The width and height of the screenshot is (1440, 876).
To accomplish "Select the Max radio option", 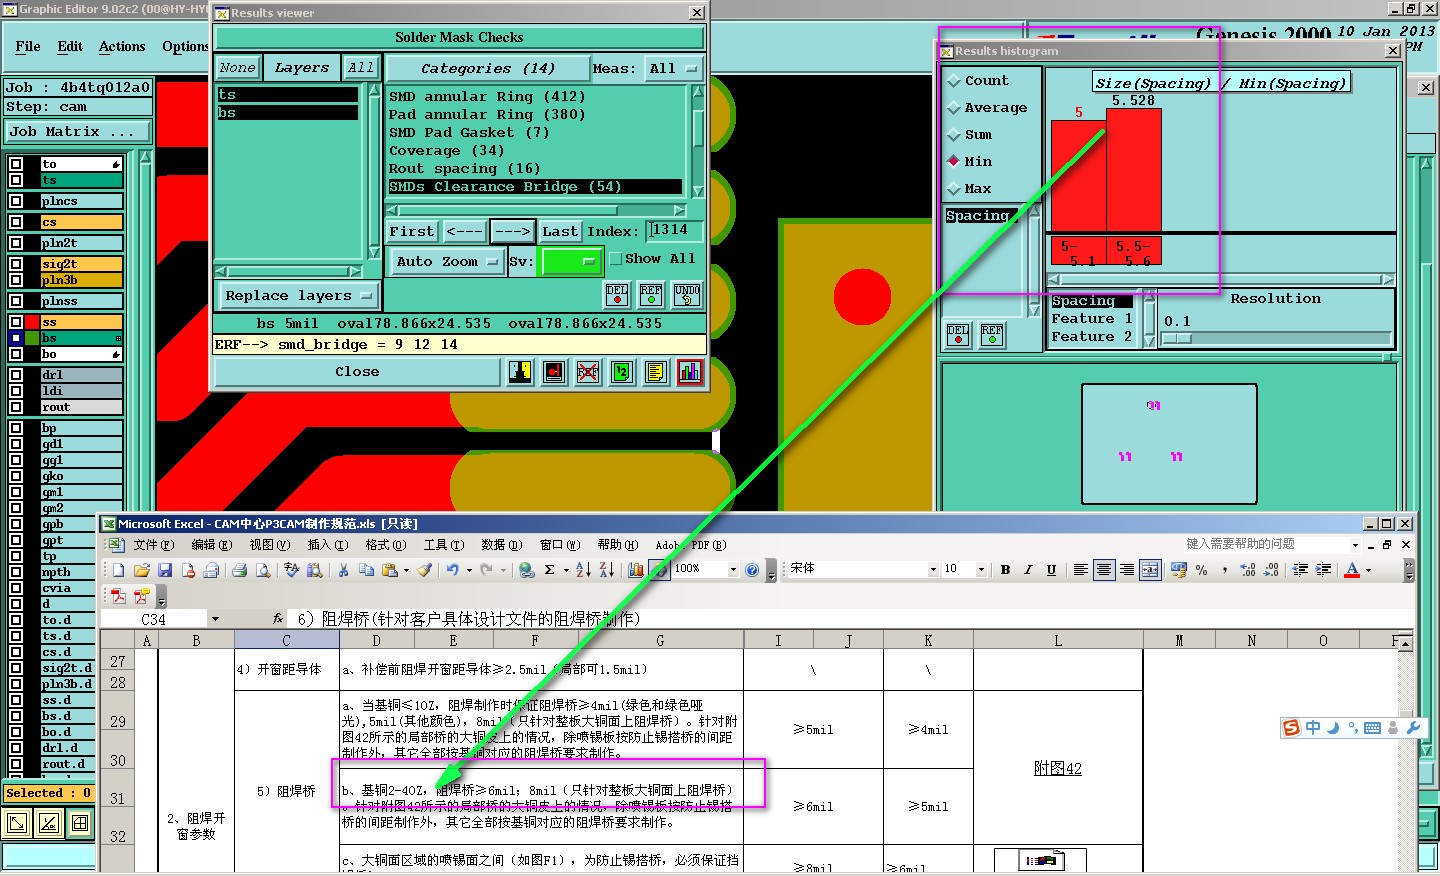I will point(953,188).
